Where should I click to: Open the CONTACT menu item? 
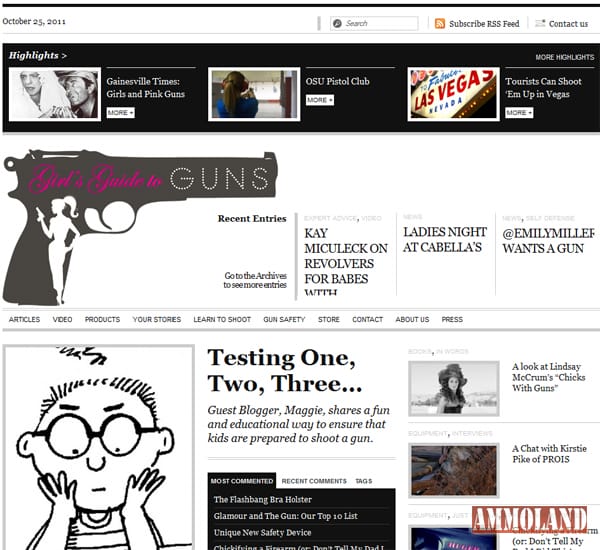(367, 319)
